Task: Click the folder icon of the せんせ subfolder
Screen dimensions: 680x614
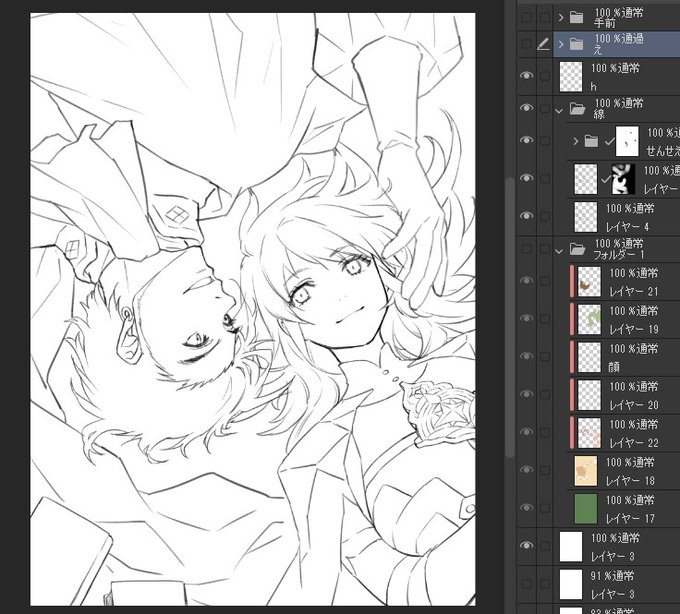Action: pos(591,141)
